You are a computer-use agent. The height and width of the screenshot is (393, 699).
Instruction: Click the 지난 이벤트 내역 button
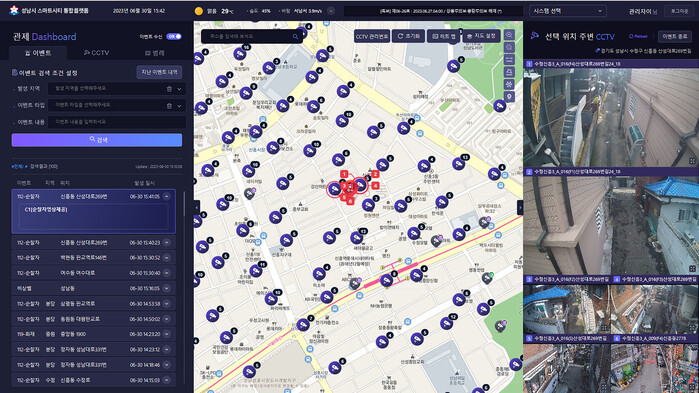[x=159, y=72]
